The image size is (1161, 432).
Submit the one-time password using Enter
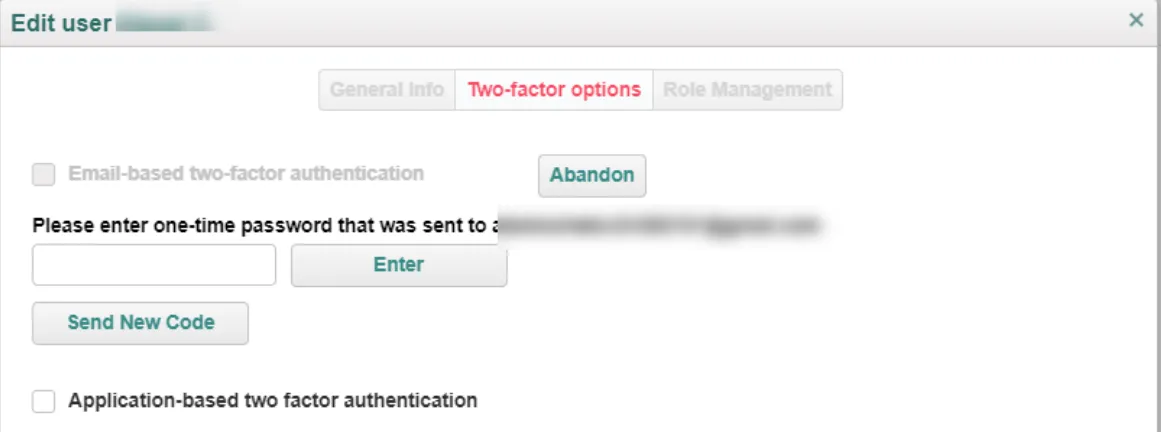(x=399, y=265)
